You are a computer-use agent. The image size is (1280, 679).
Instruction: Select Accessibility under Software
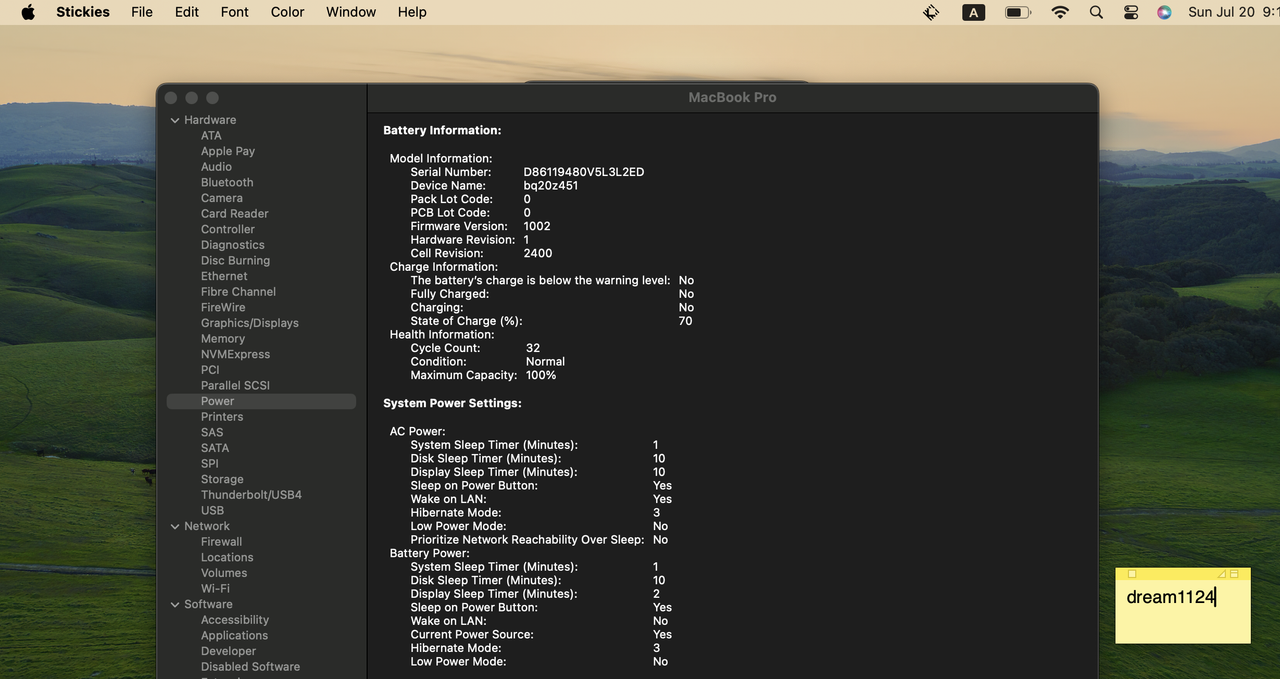click(x=235, y=620)
